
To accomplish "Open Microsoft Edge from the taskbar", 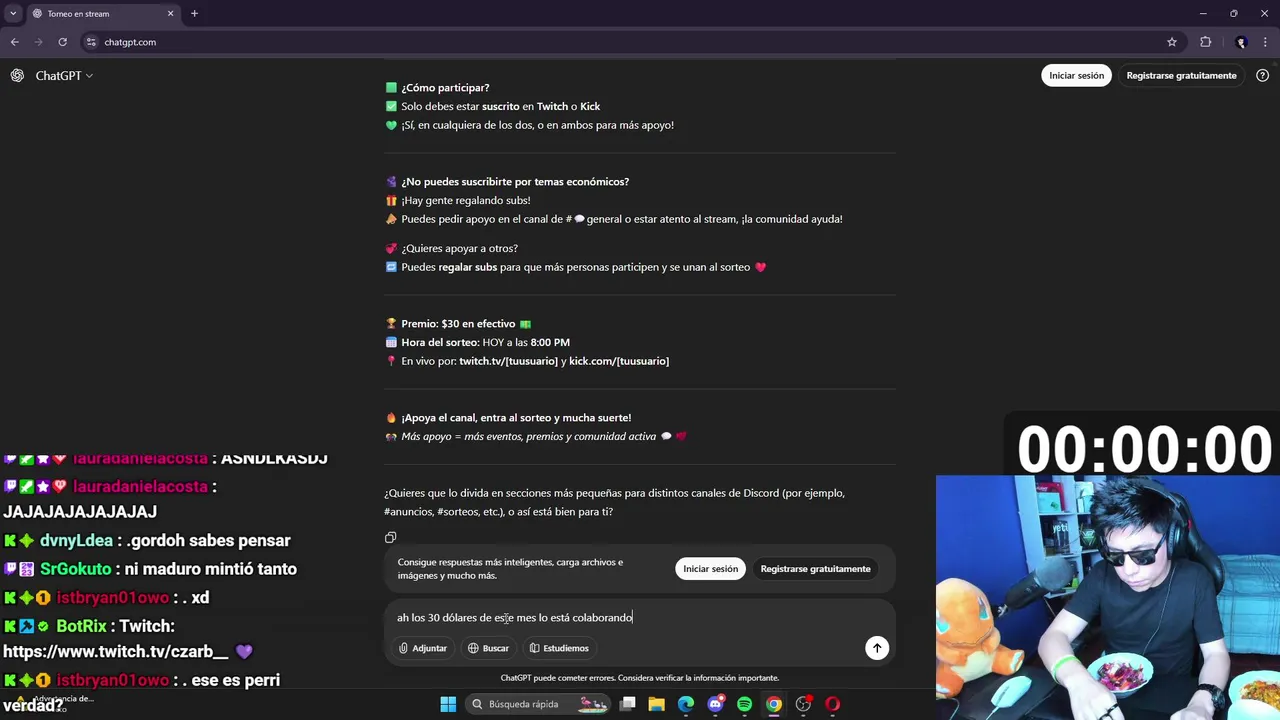I will click(686, 704).
